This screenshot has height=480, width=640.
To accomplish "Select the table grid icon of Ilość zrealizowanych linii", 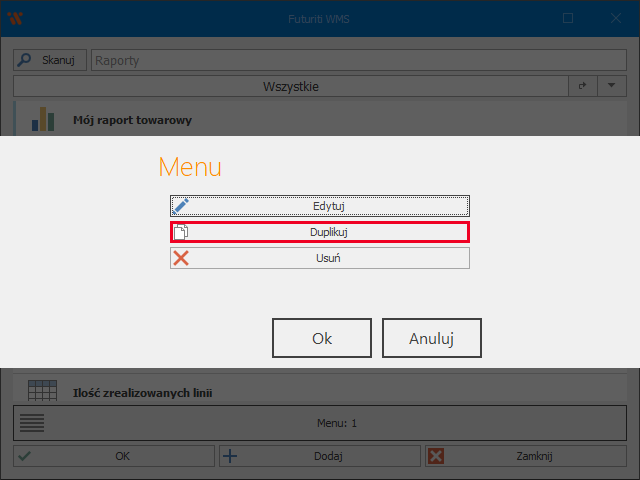I will 42,392.
